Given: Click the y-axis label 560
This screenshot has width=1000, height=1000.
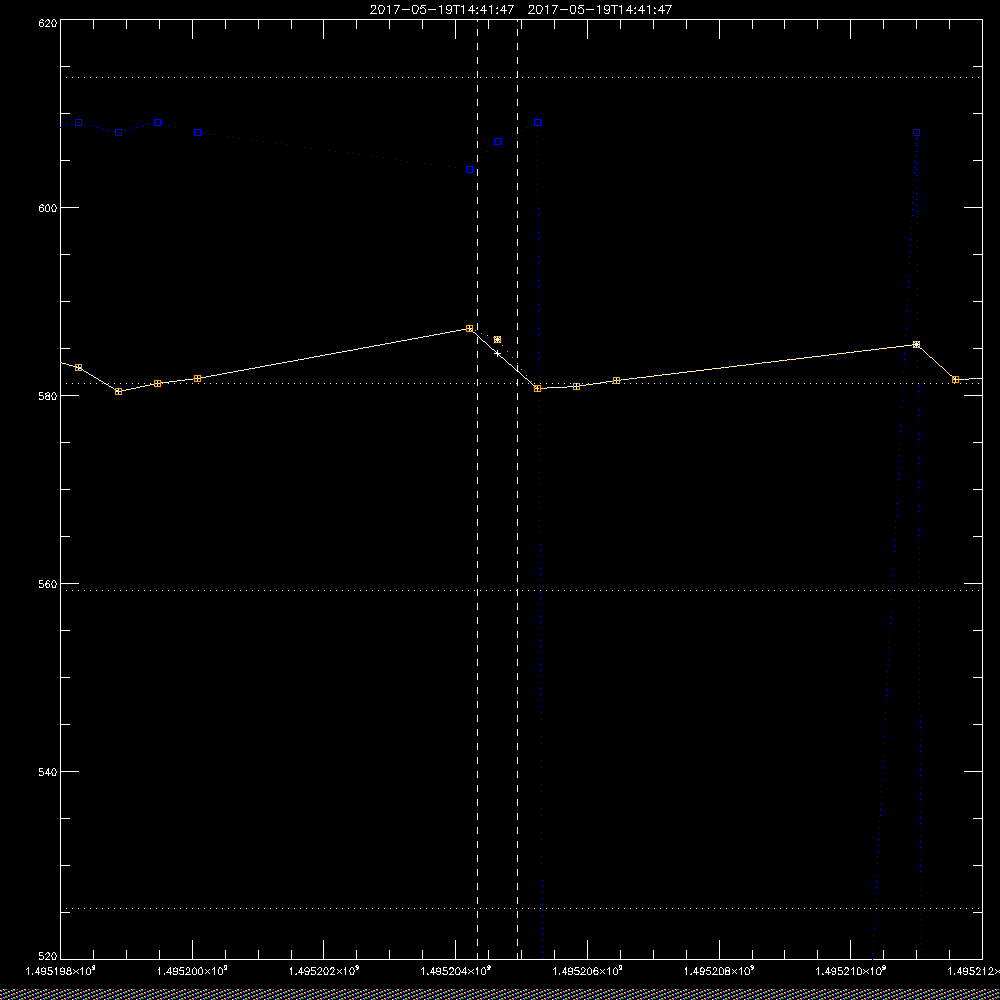Looking at the screenshot, I should [x=48, y=584].
